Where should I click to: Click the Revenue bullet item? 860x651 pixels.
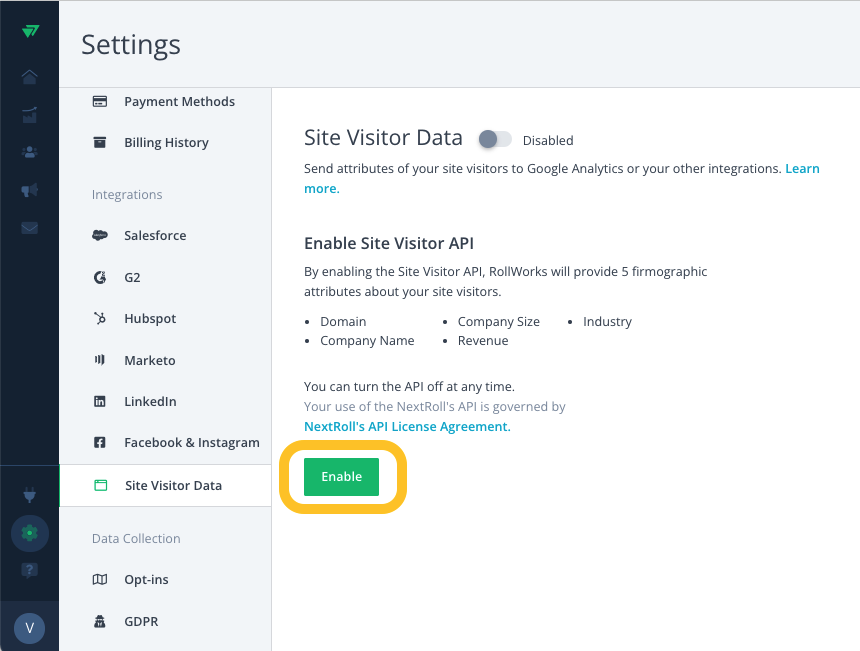483,341
